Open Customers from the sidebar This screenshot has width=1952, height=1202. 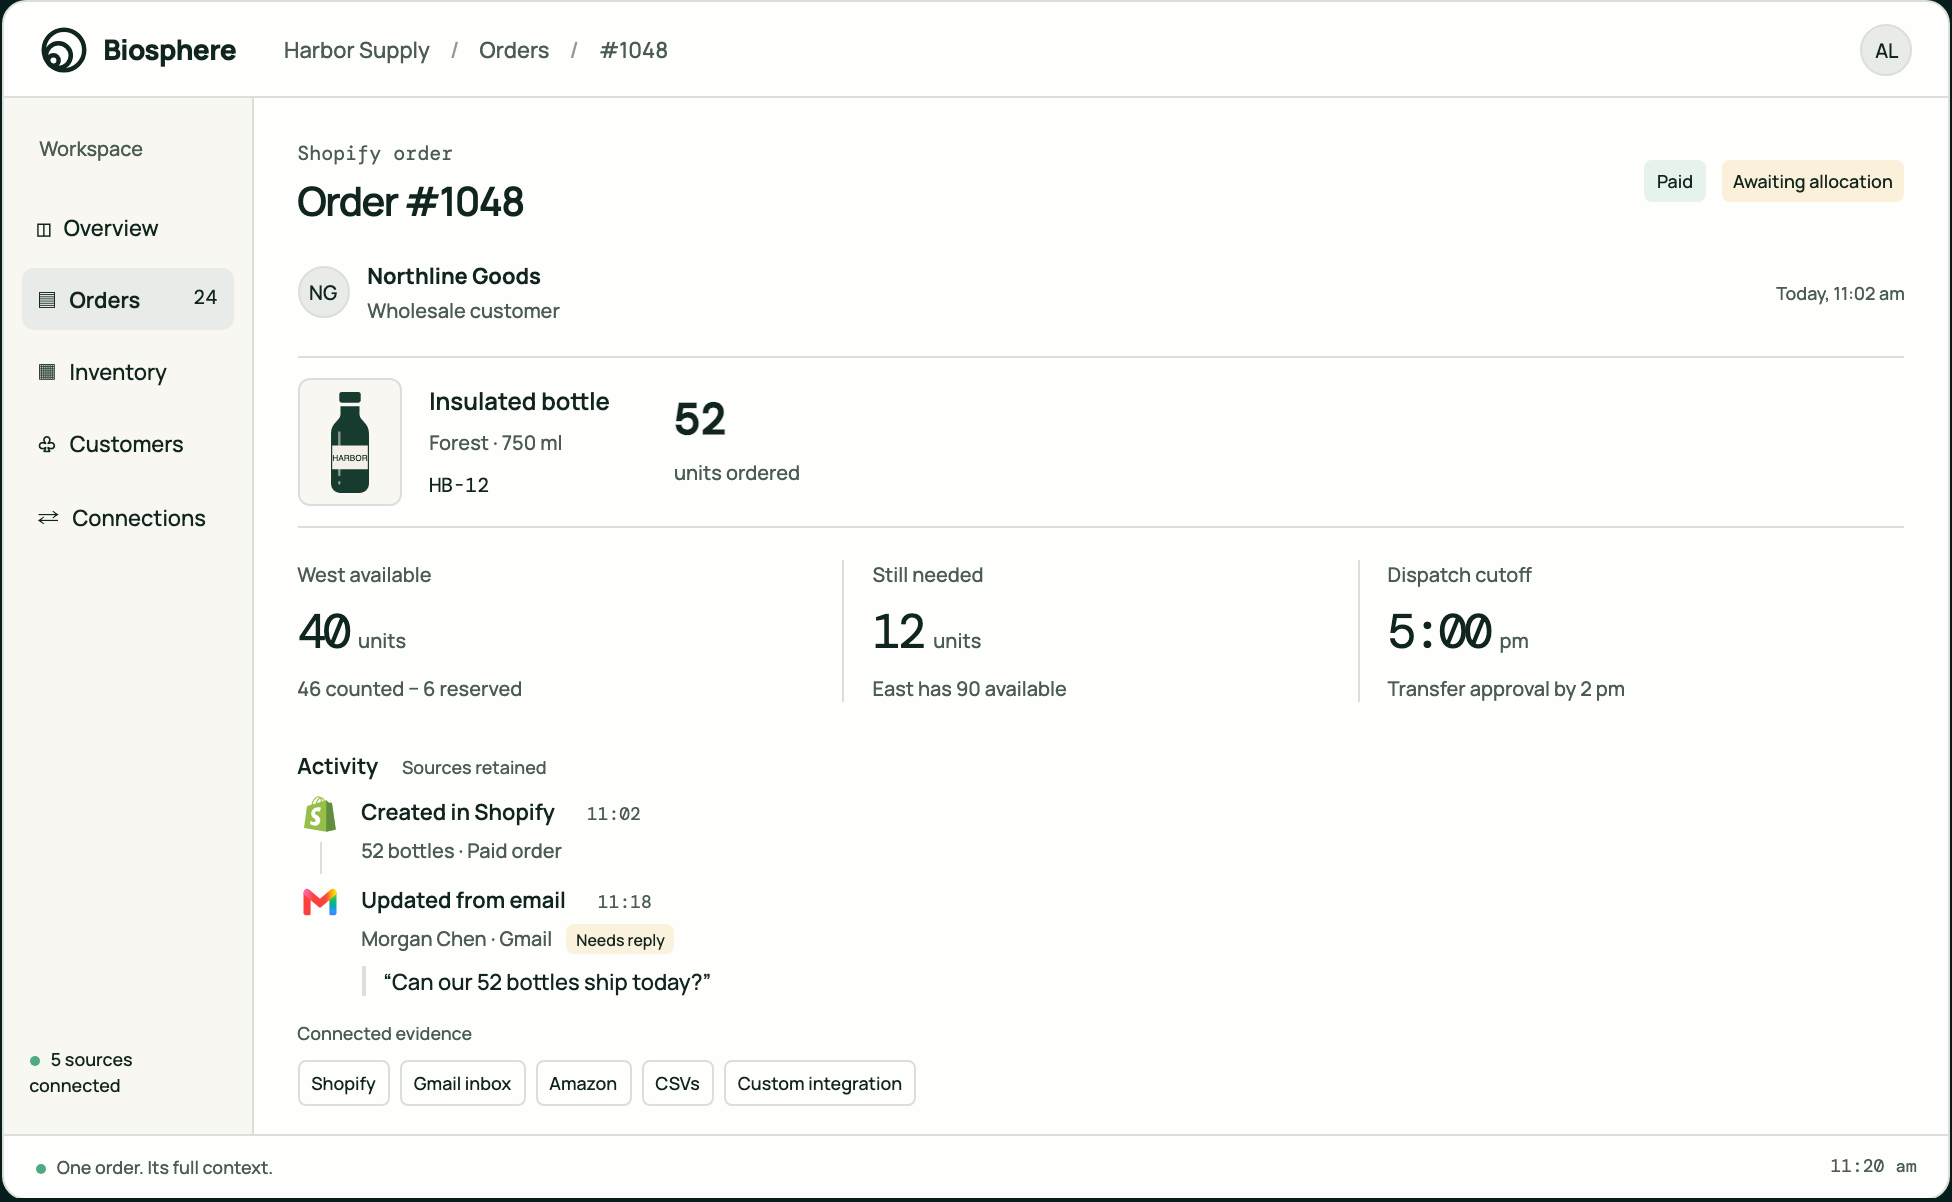(128, 444)
